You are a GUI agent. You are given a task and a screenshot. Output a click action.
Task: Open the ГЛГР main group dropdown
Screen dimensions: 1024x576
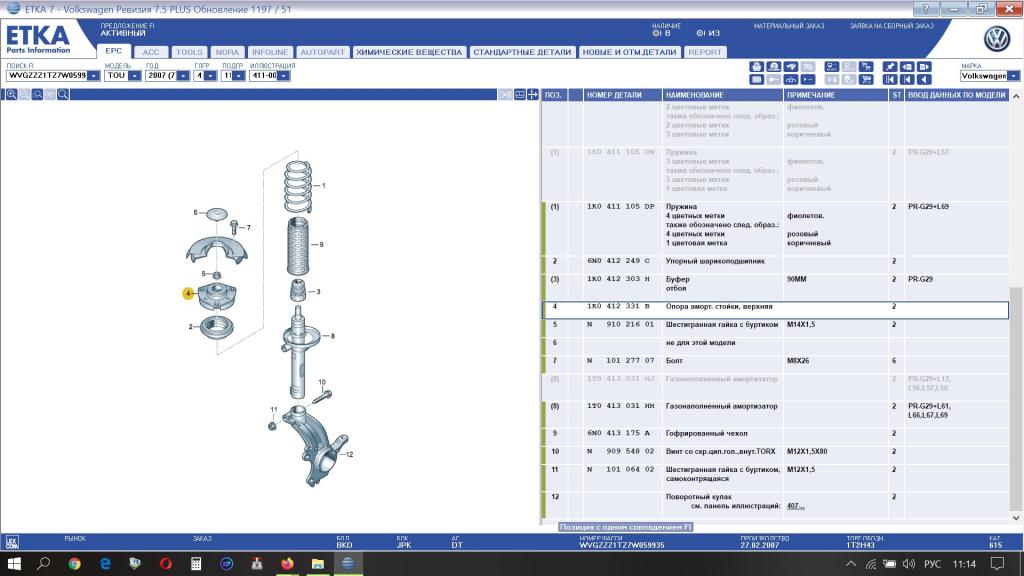pos(210,76)
